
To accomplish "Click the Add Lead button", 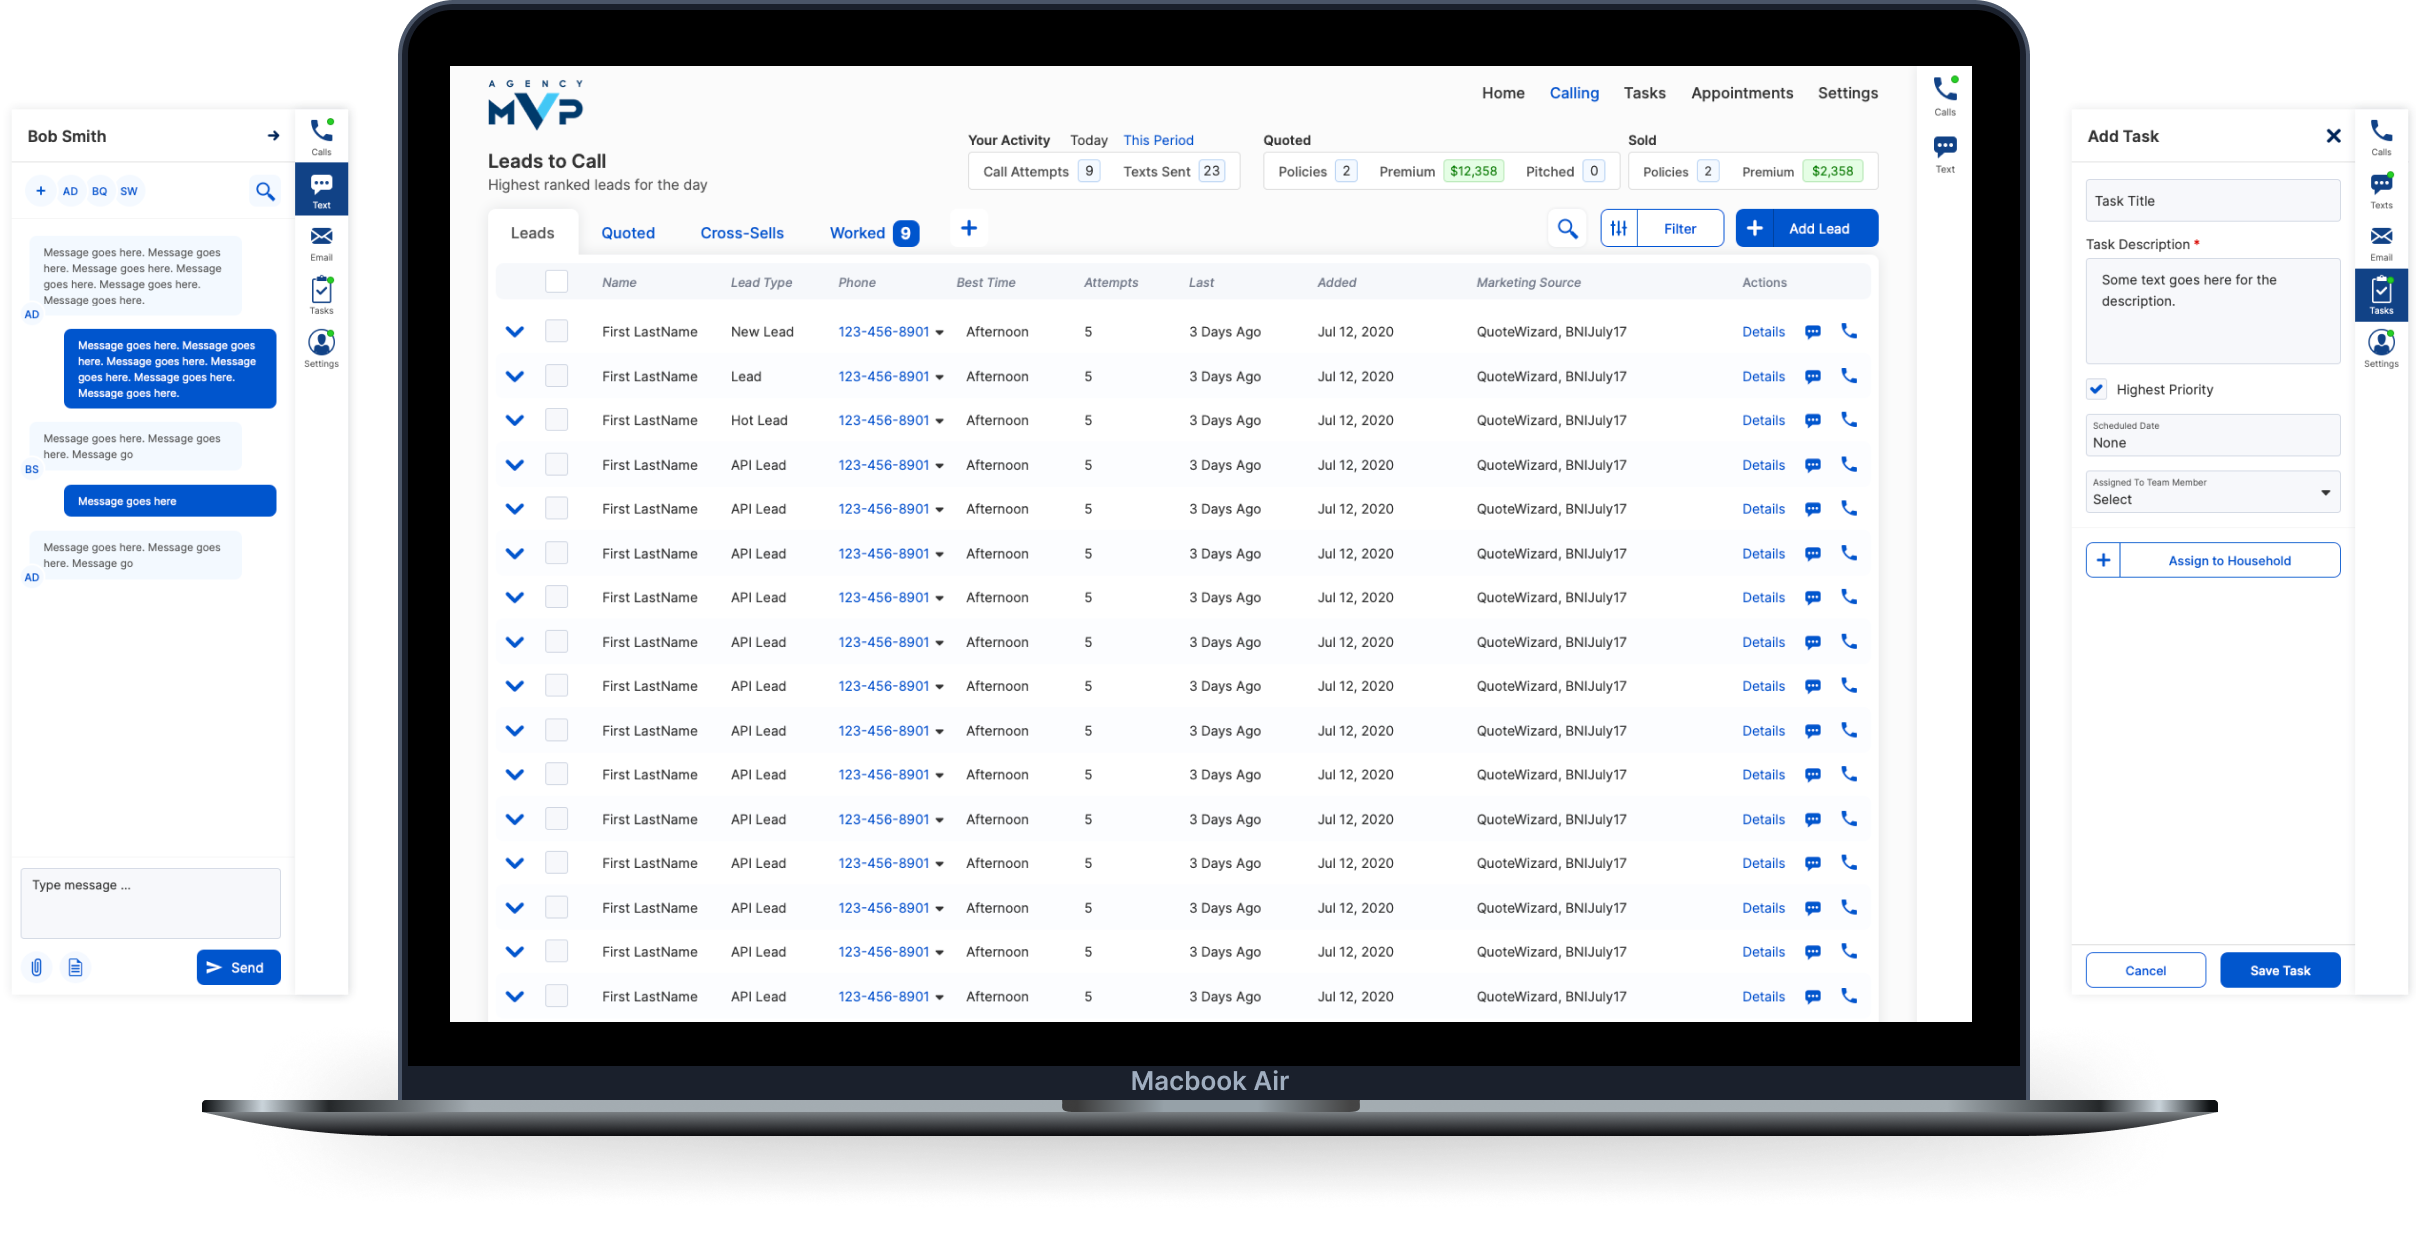I will (1806, 228).
